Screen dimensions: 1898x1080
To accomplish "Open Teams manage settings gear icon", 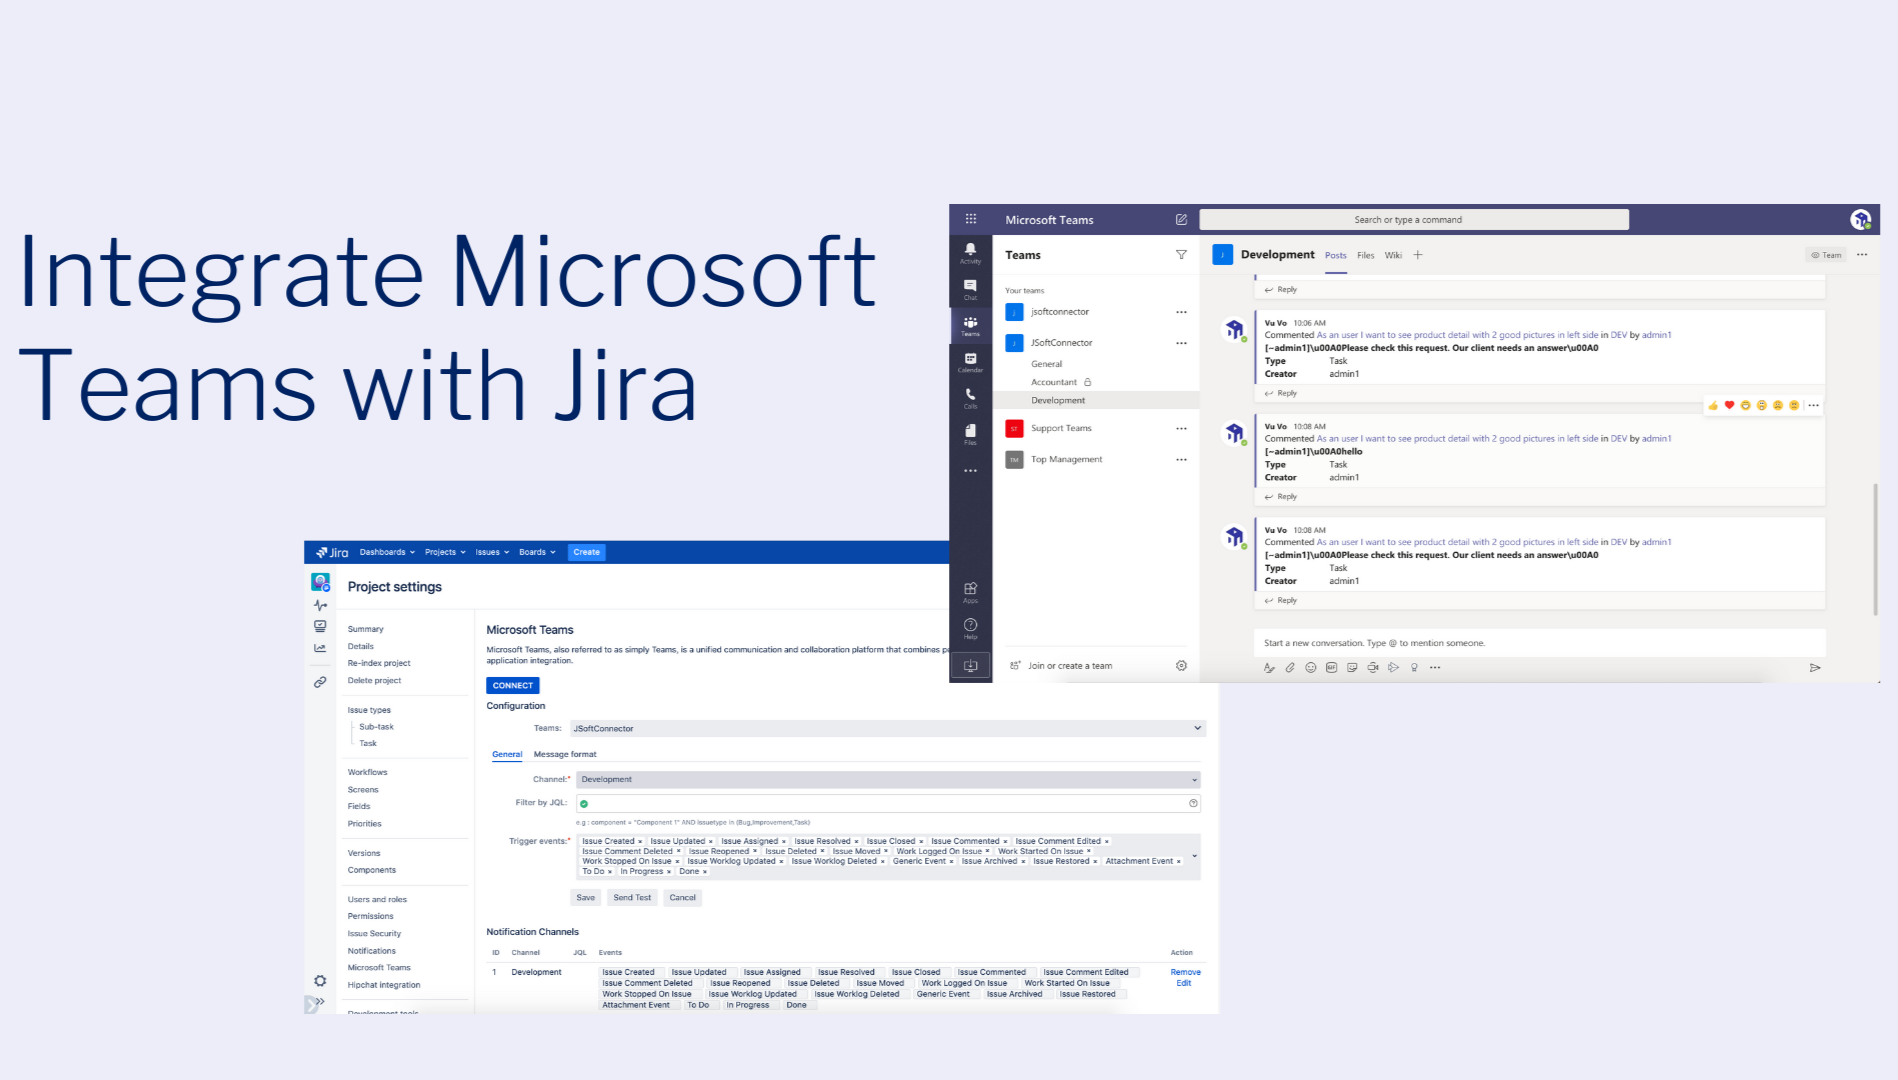I will click(x=1181, y=665).
